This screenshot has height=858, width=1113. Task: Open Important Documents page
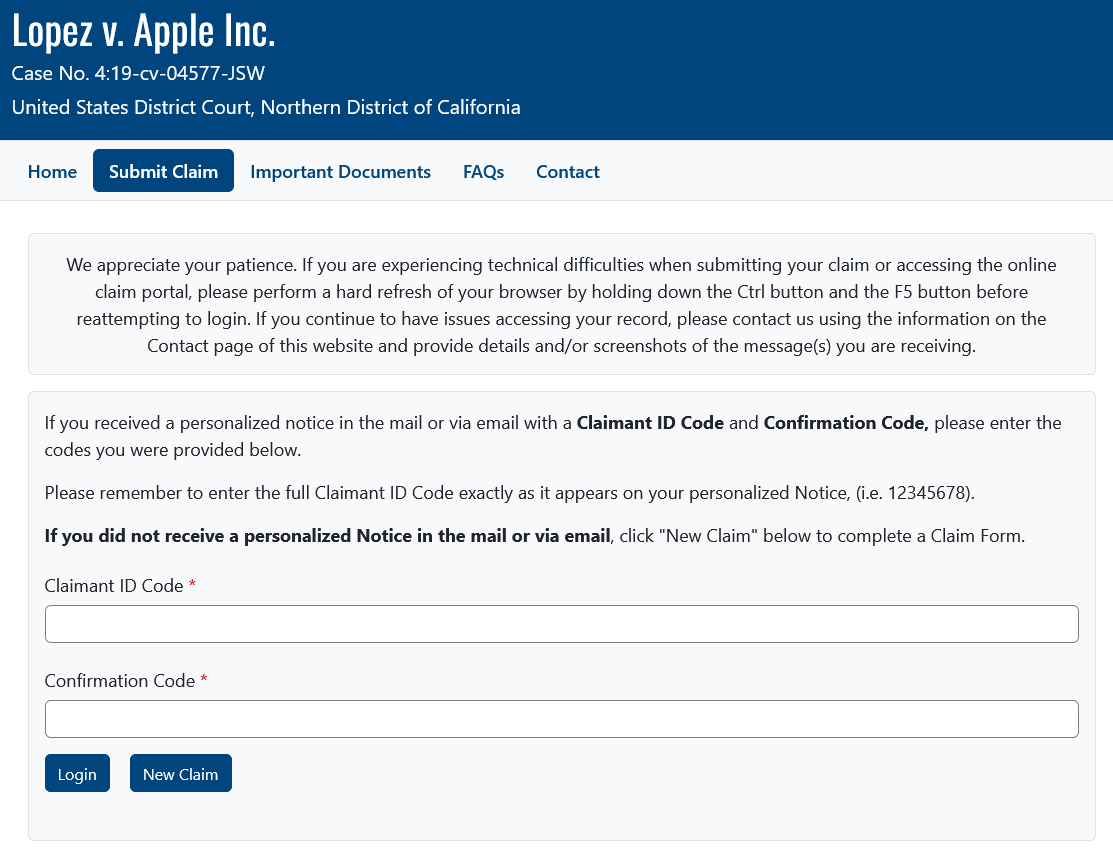[340, 172]
